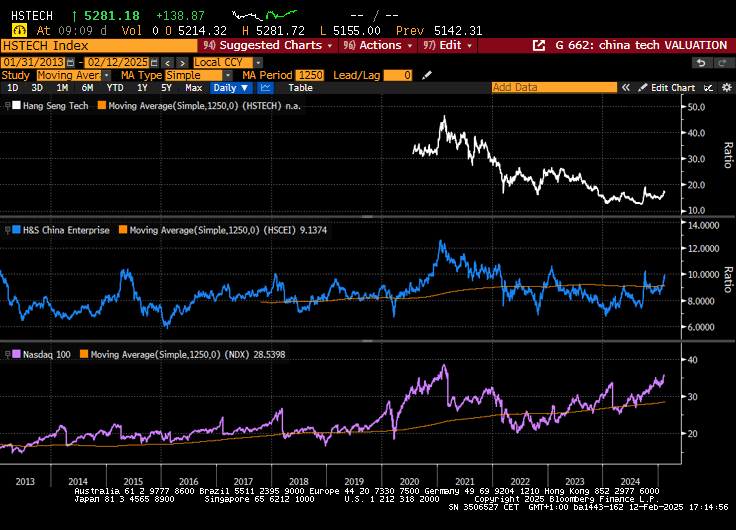Viewport: 736px width, 530px height.
Task: Click the Prev close value 5142.31
Action: [458, 31]
